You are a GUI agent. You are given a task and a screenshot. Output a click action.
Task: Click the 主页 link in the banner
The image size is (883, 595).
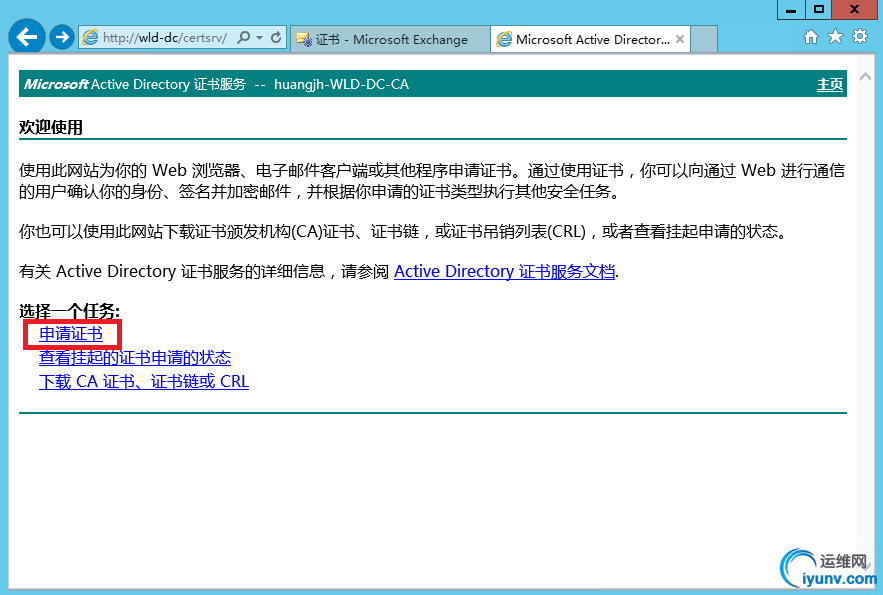coord(830,84)
